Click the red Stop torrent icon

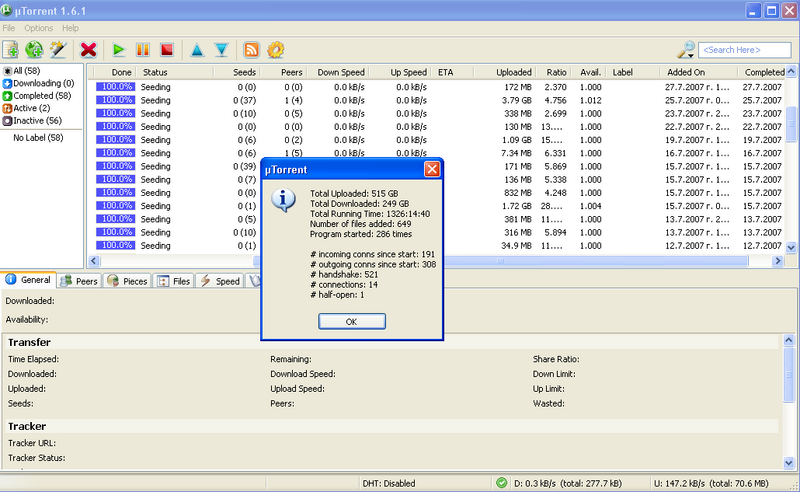(x=167, y=50)
